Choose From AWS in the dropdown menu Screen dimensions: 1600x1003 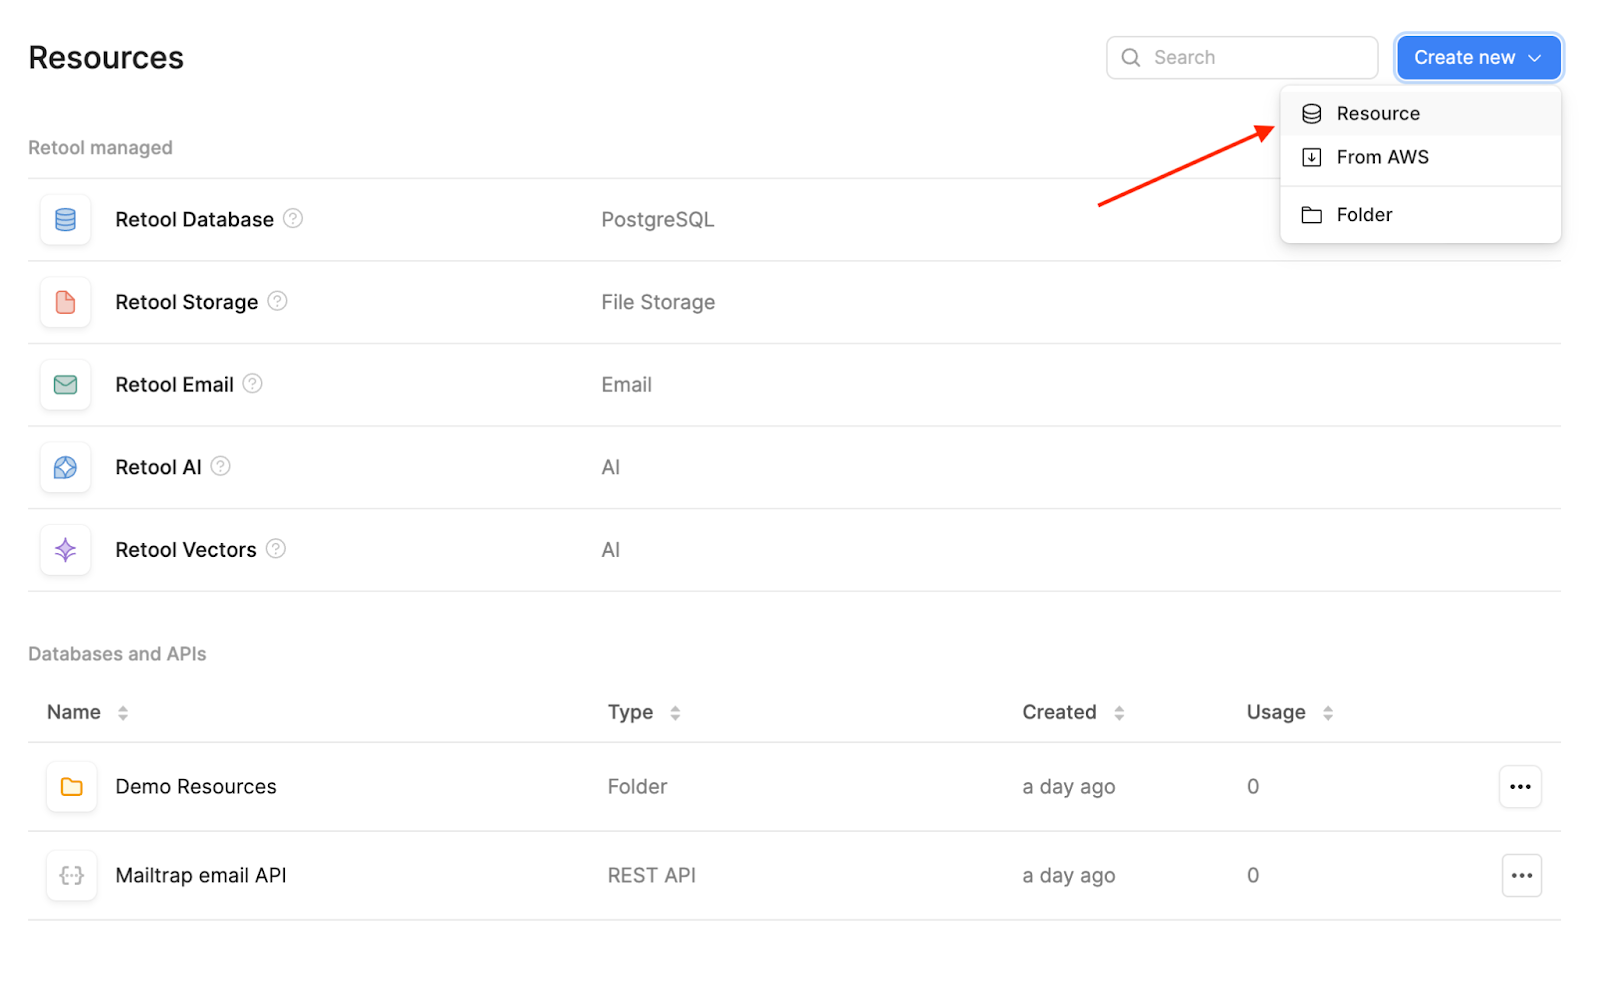(x=1383, y=157)
